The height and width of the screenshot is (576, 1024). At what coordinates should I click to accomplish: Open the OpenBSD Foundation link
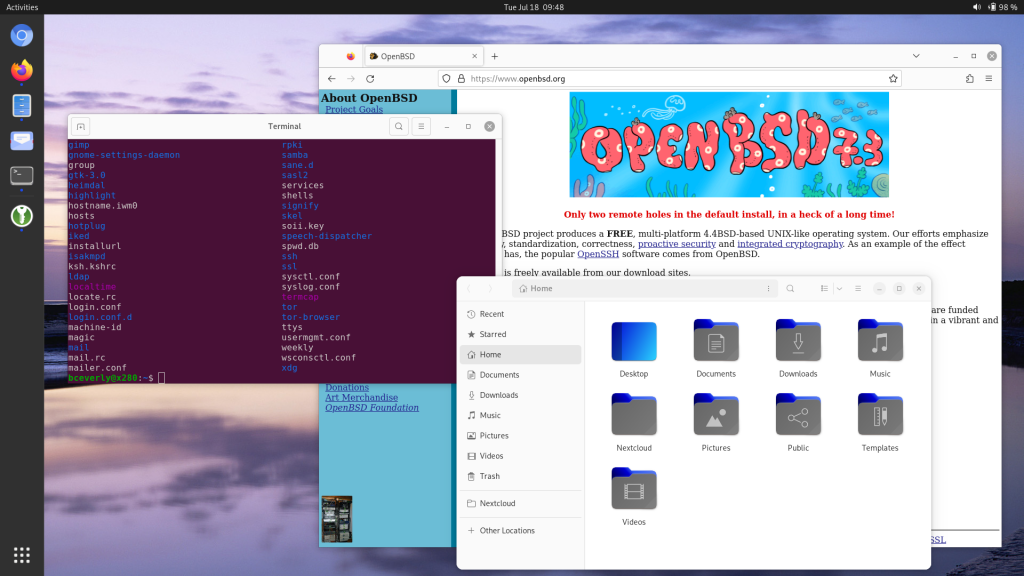(x=372, y=408)
